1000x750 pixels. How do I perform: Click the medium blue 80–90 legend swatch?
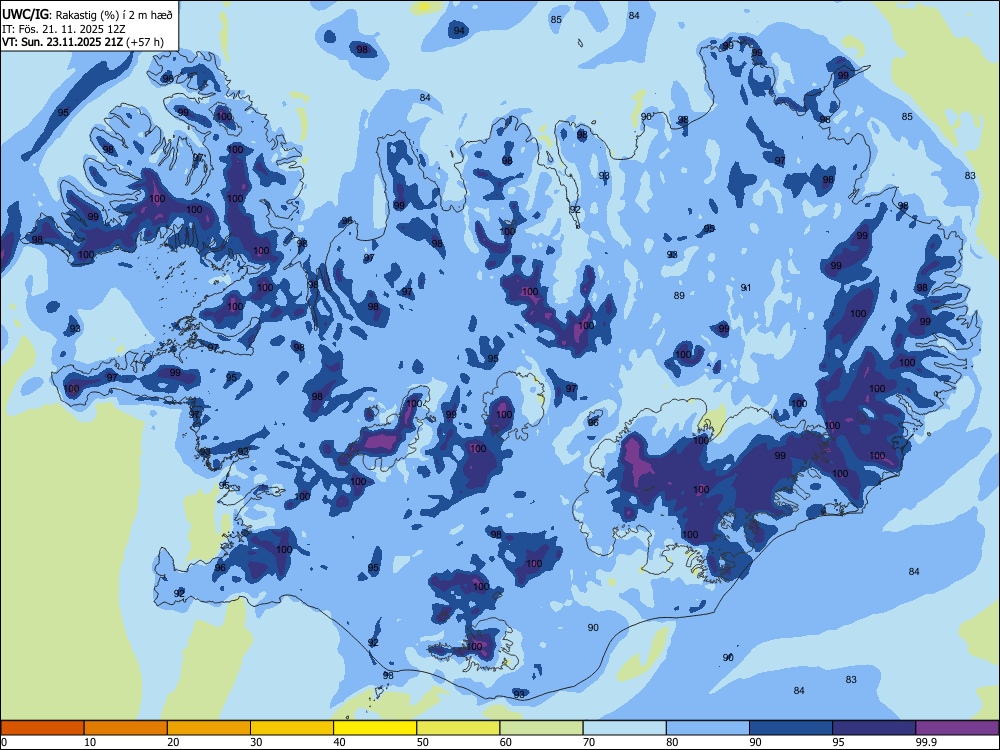point(708,728)
